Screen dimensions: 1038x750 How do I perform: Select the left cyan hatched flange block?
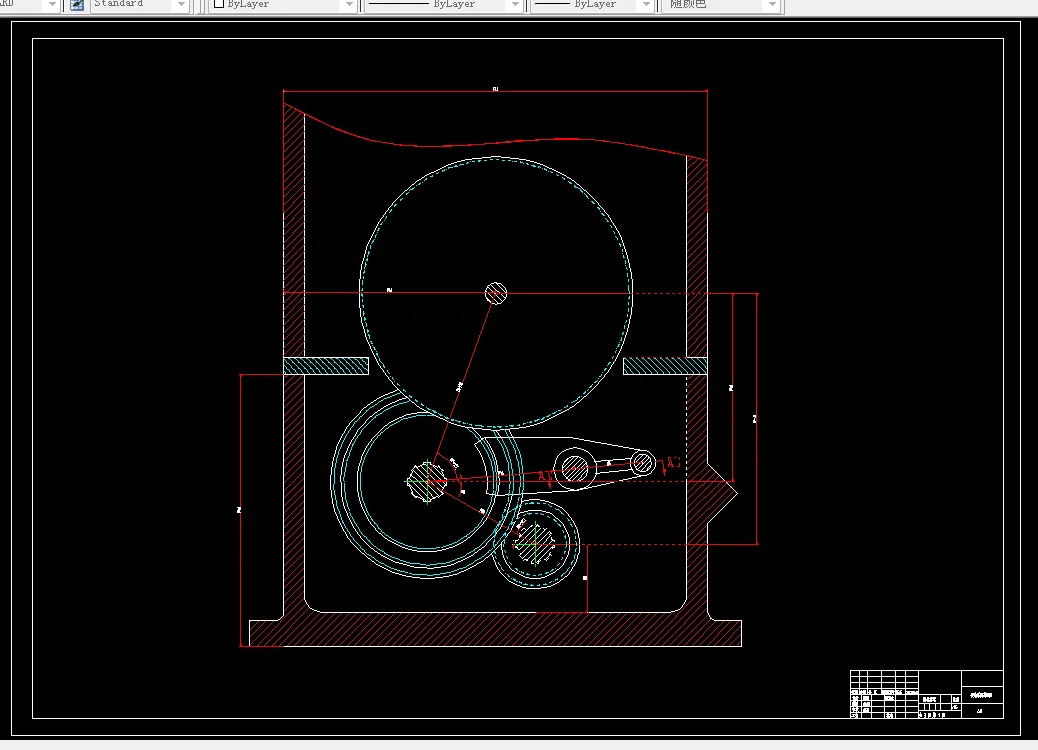(326, 366)
